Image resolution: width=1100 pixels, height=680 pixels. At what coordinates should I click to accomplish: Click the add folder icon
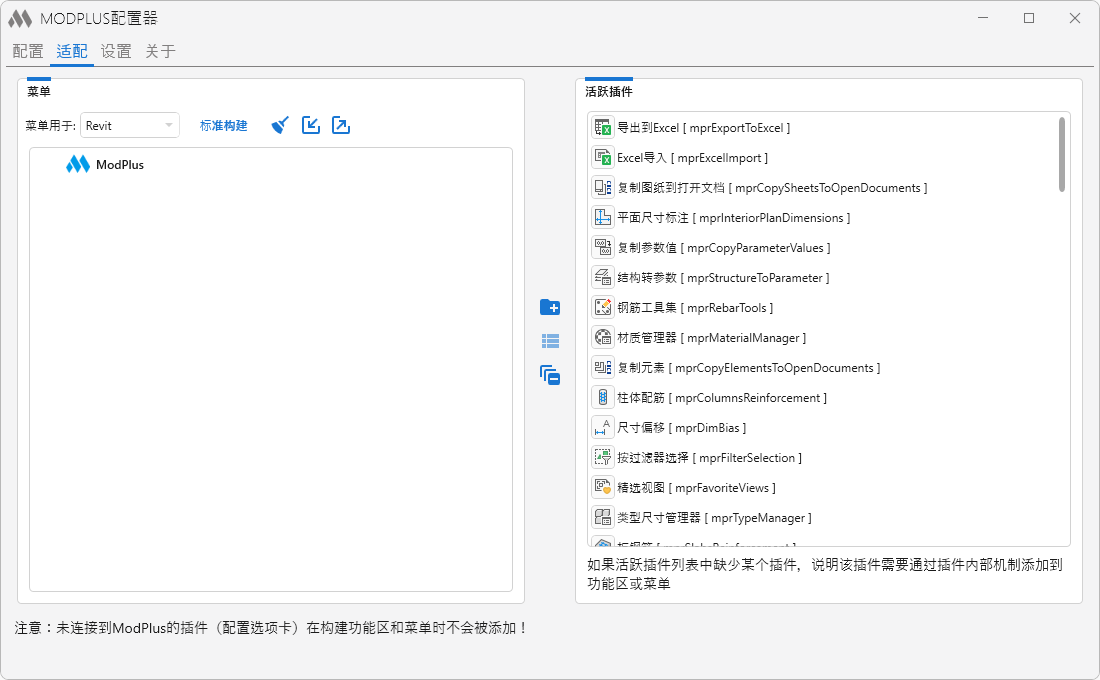click(x=550, y=307)
